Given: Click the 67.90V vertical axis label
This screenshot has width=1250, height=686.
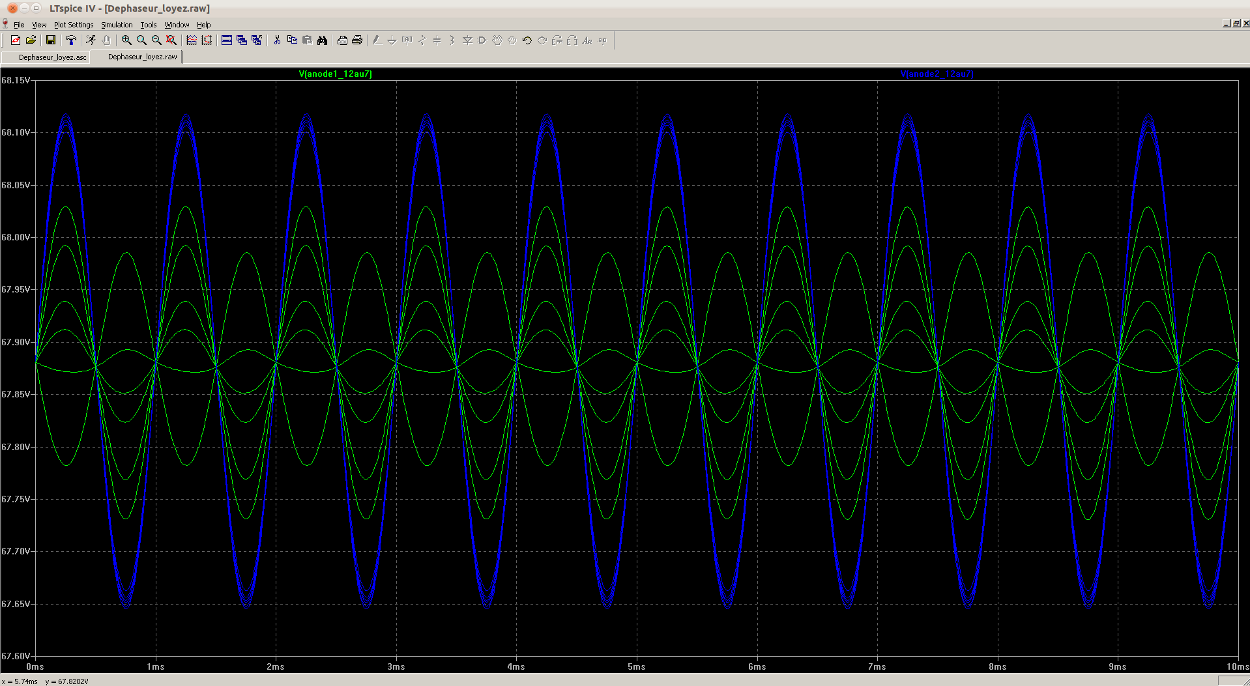Looking at the screenshot, I should tap(15, 342).
